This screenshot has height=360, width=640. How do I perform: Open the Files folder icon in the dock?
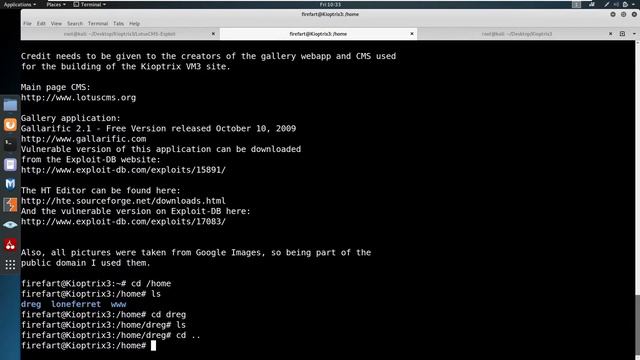pyautogui.click(x=10, y=105)
